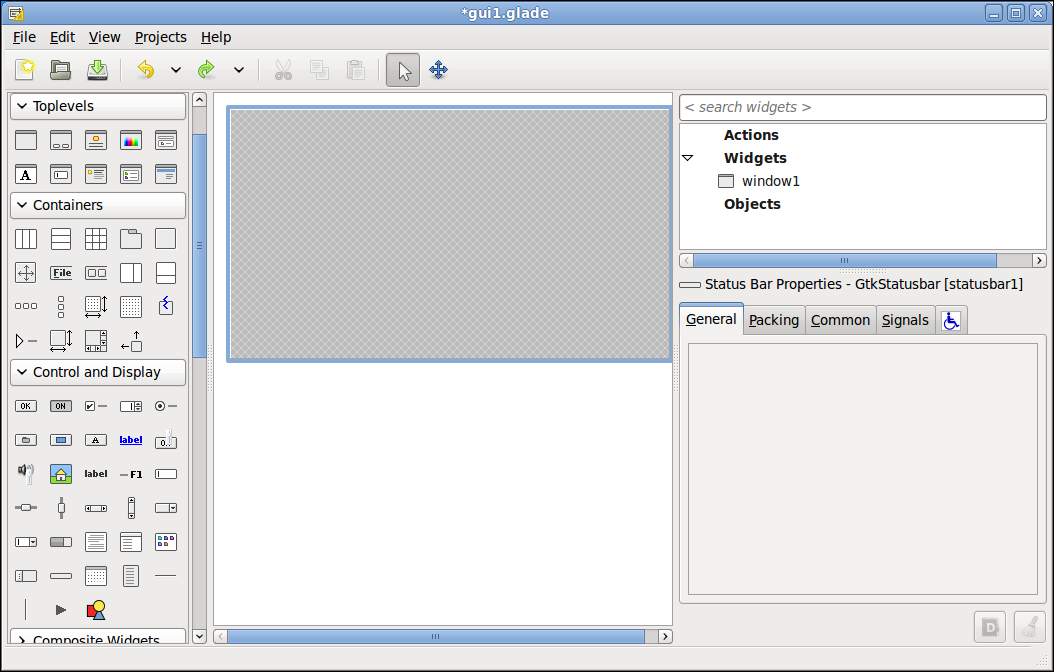Collapse the Containers palette section
Screen dimensions: 1054x672
tap(98, 205)
